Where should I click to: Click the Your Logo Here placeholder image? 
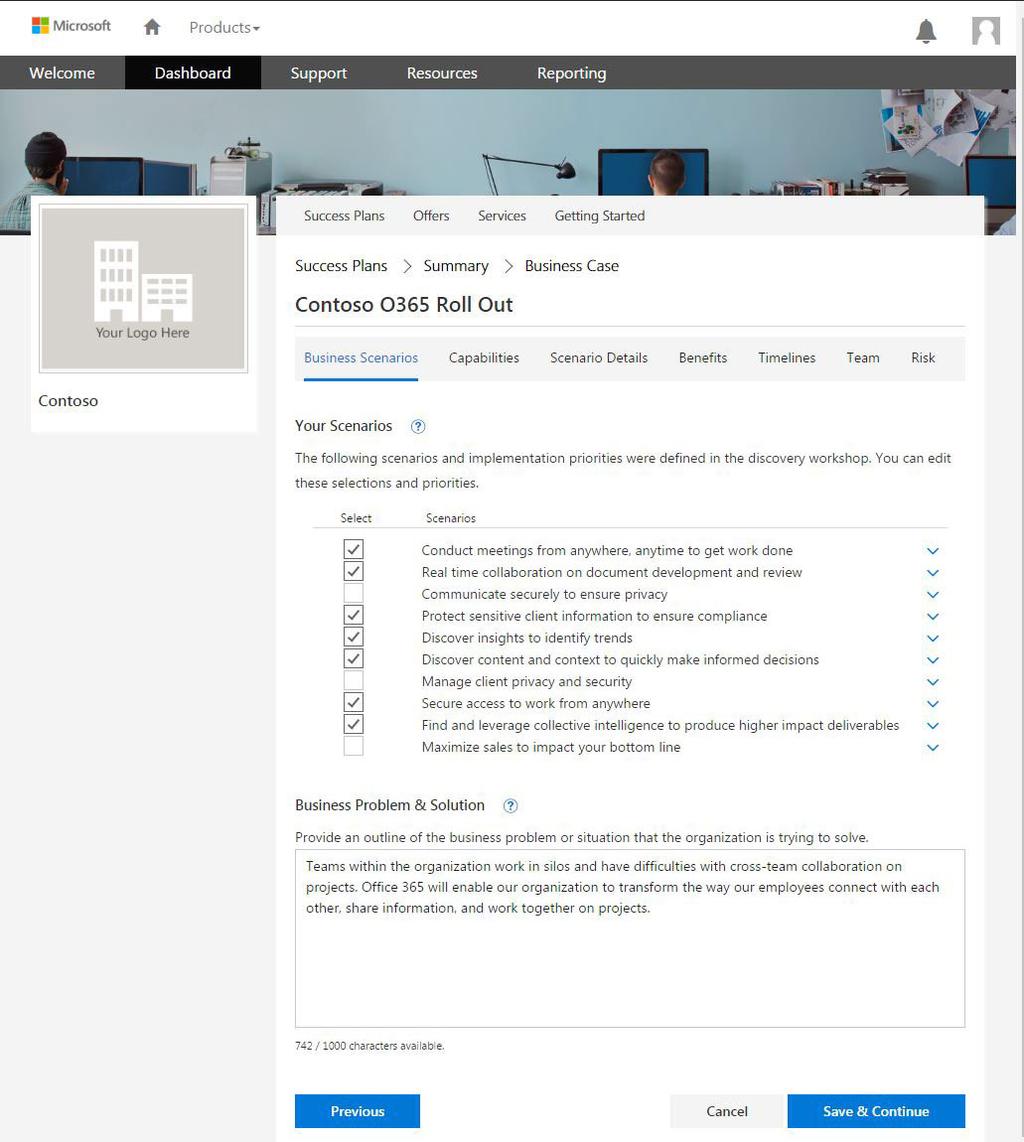(143, 288)
